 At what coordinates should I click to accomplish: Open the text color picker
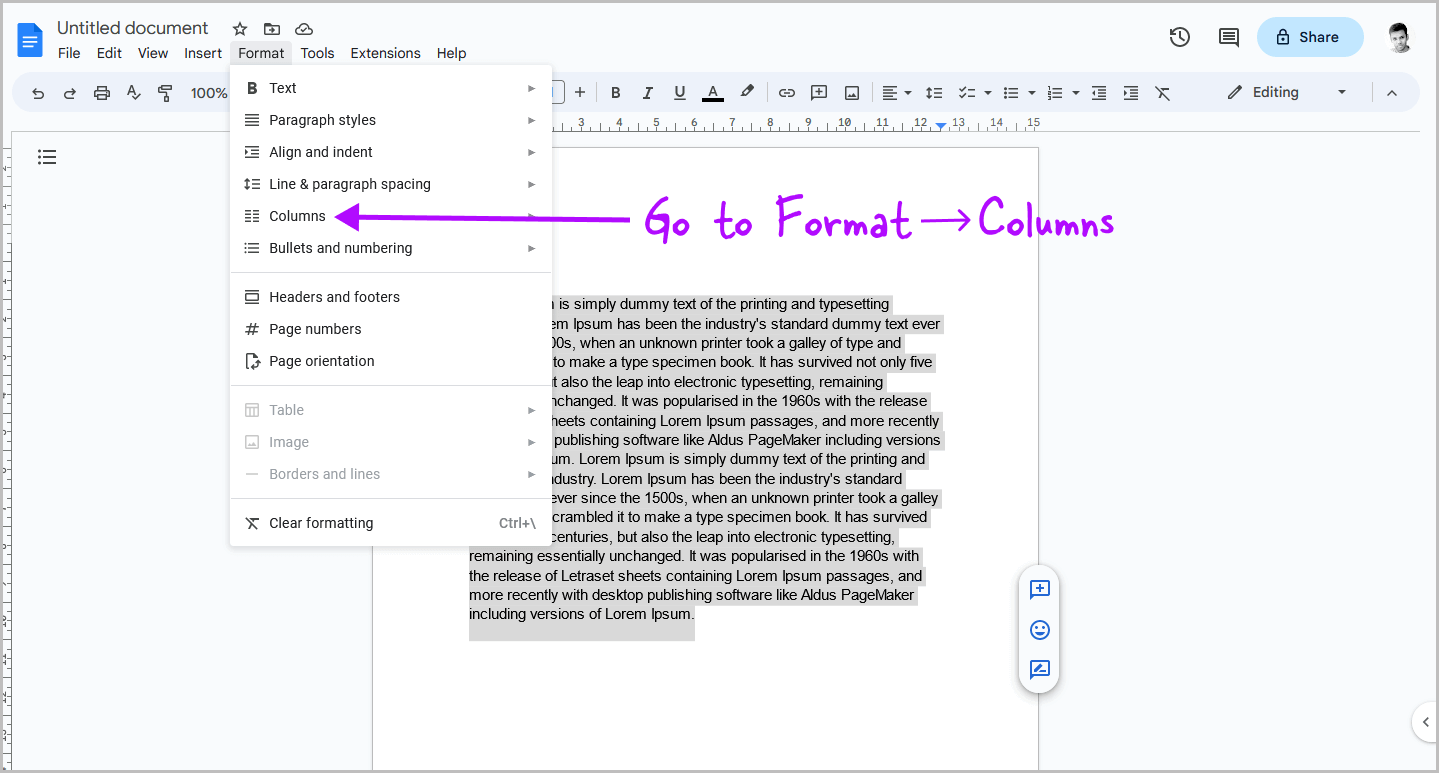click(x=712, y=92)
